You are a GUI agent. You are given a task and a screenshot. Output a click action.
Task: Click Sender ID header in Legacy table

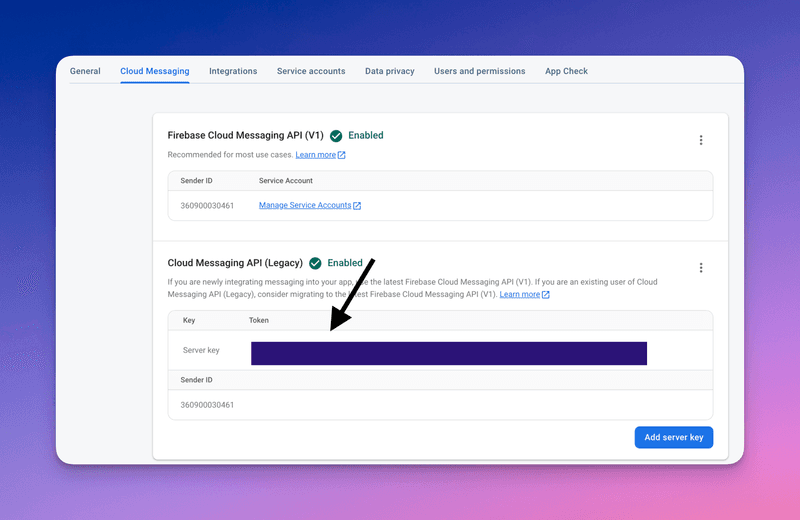(196, 380)
